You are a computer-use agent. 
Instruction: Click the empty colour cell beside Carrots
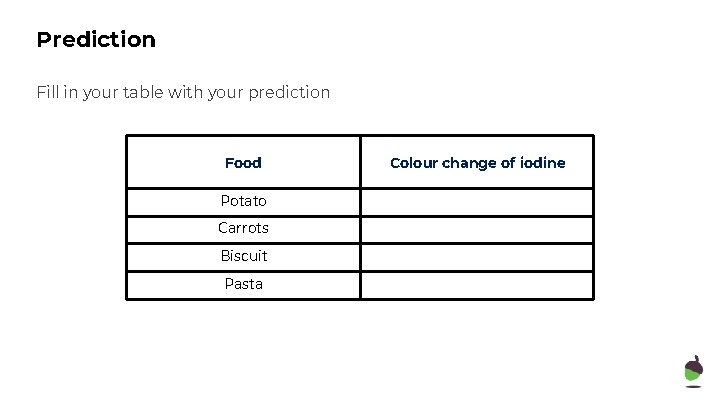[x=477, y=229]
